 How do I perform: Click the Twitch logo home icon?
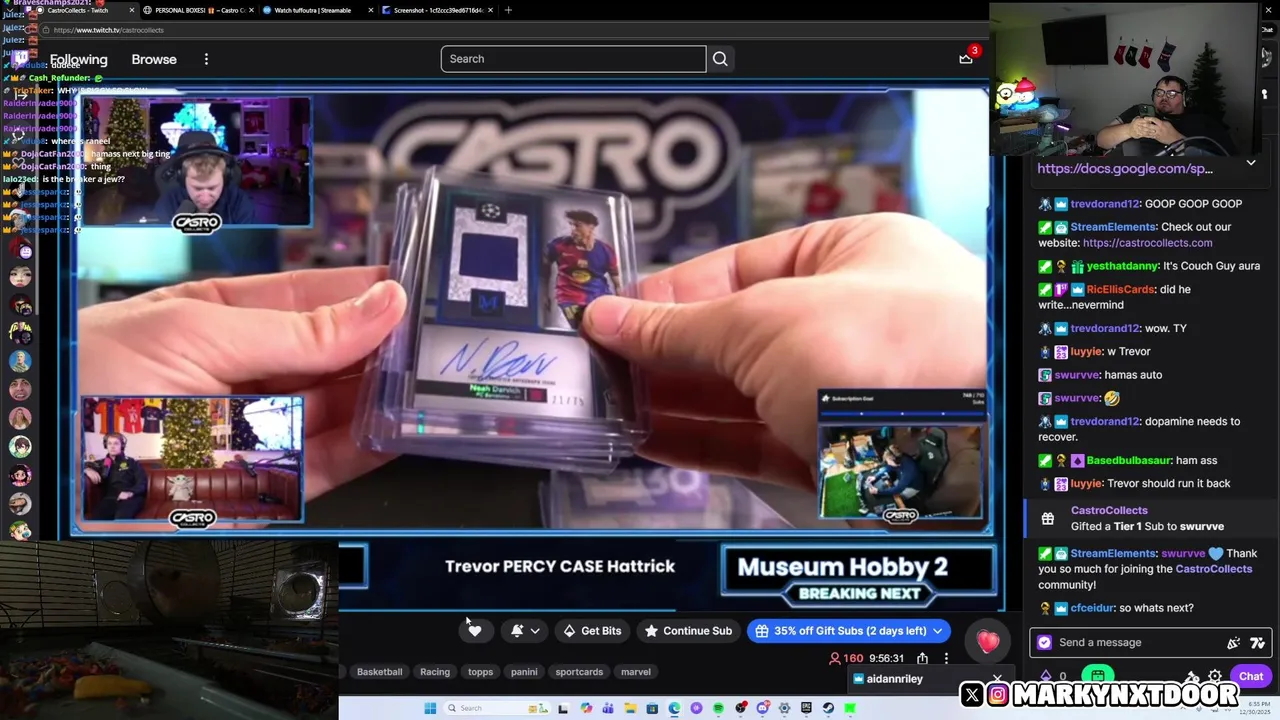(x=20, y=58)
